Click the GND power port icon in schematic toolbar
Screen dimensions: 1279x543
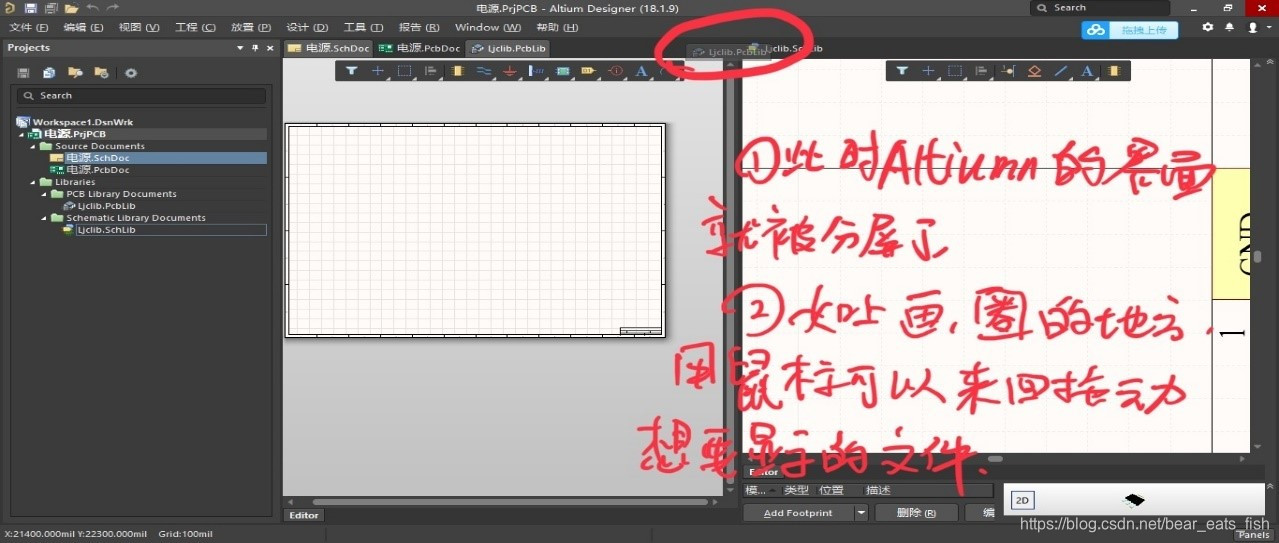(x=509, y=71)
